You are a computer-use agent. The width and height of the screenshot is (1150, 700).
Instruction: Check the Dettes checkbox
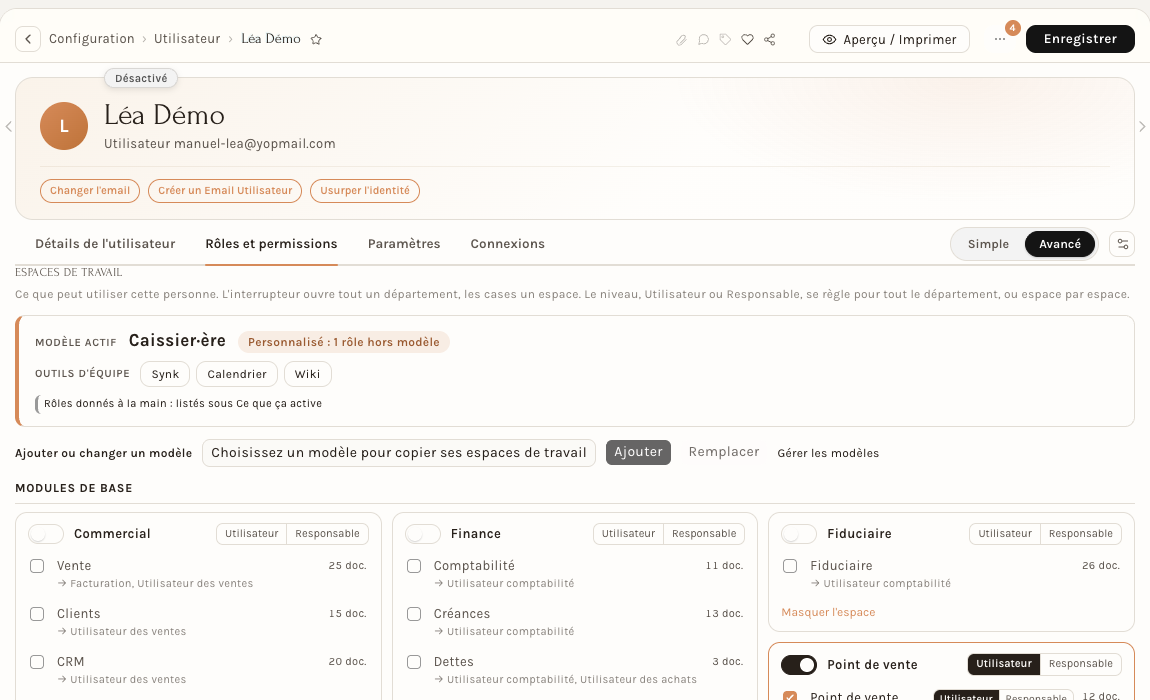click(x=414, y=662)
